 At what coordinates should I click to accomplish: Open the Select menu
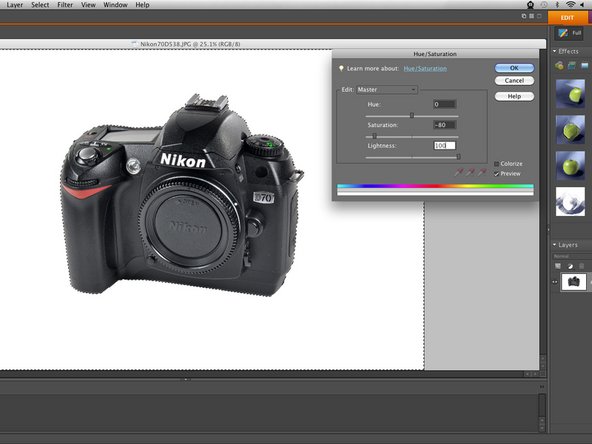click(x=40, y=5)
